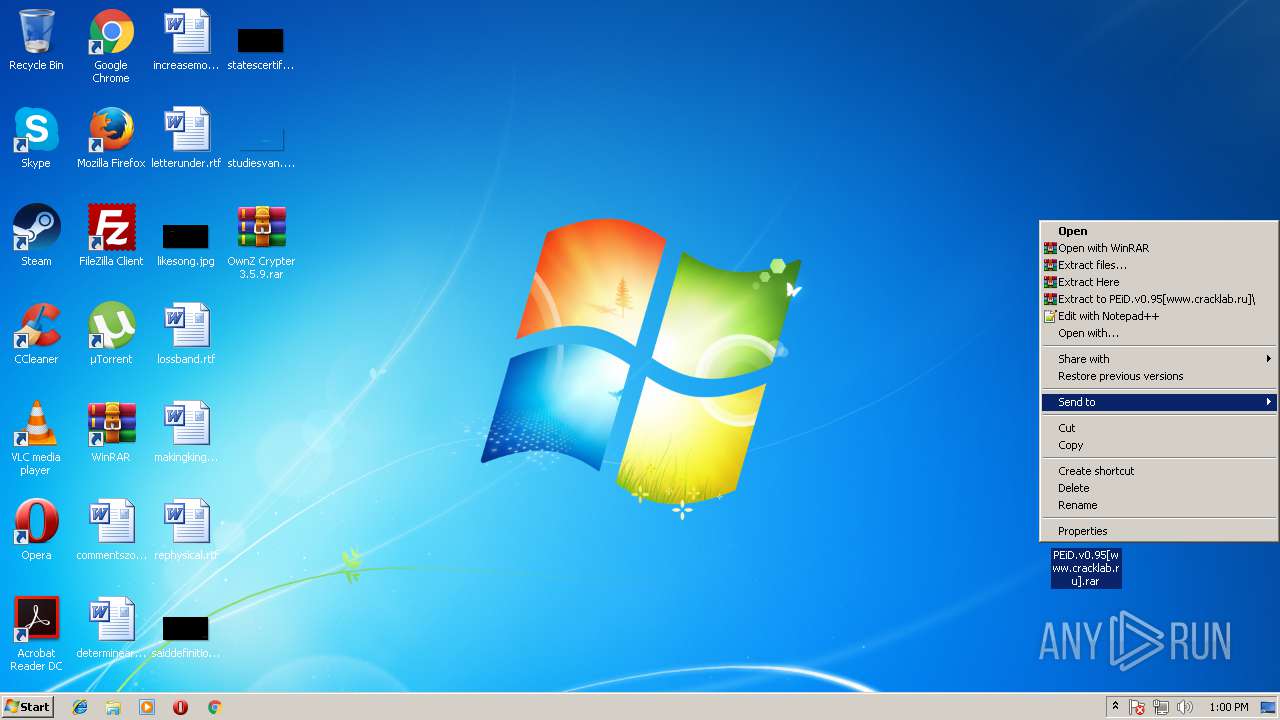
Task: Open the media player taskbar icon
Action: [x=147, y=707]
